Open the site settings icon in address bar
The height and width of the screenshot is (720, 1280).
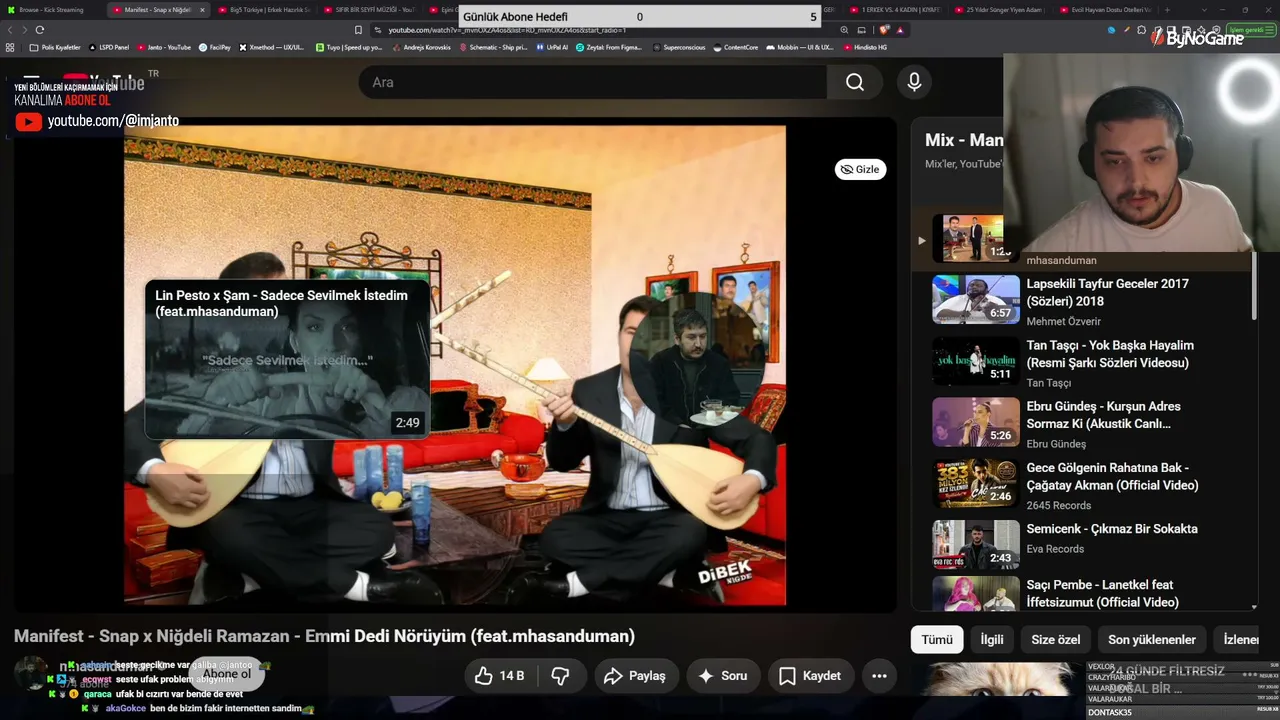pos(378,30)
